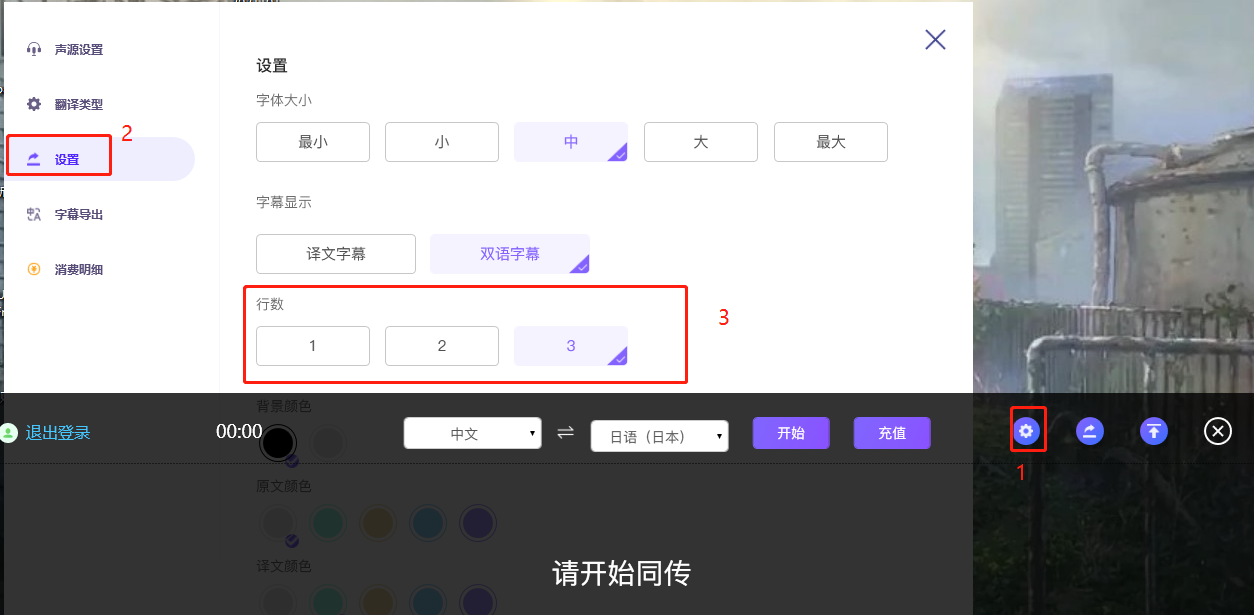Image resolution: width=1254 pixels, height=615 pixels.
Task: Click the coin icon beside 消费明细
Action: [34, 269]
